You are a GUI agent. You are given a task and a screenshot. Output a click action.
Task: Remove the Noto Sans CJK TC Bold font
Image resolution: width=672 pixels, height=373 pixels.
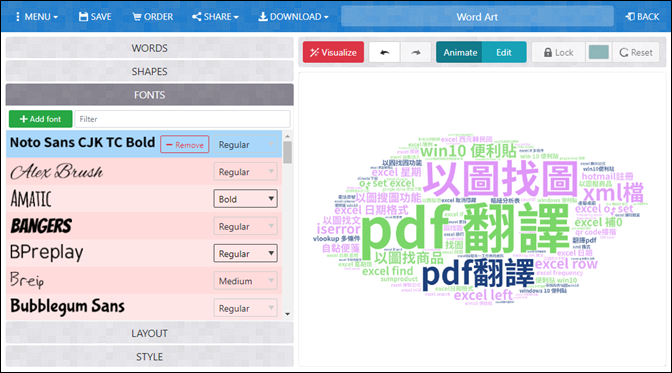[x=185, y=144]
